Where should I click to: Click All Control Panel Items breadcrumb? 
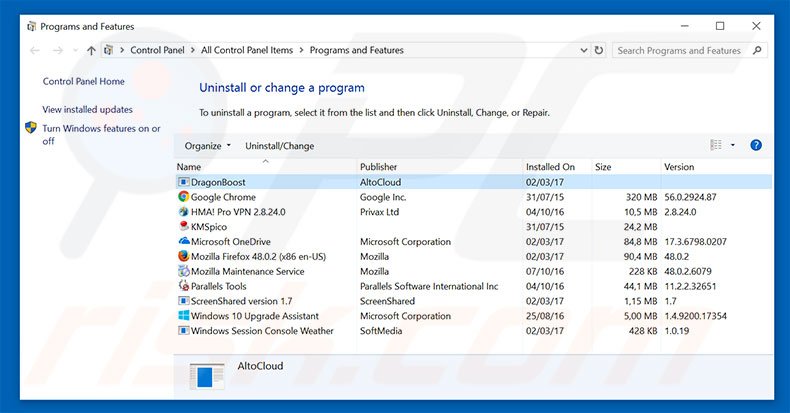click(x=247, y=50)
